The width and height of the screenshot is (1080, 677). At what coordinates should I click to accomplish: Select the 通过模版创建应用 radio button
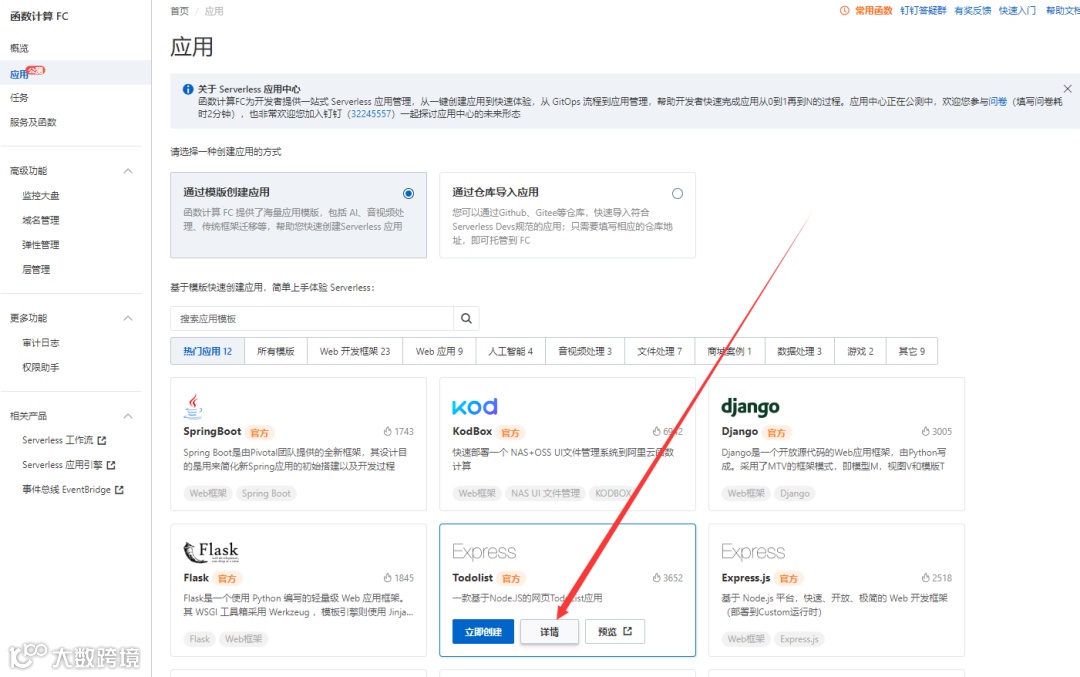(x=408, y=194)
